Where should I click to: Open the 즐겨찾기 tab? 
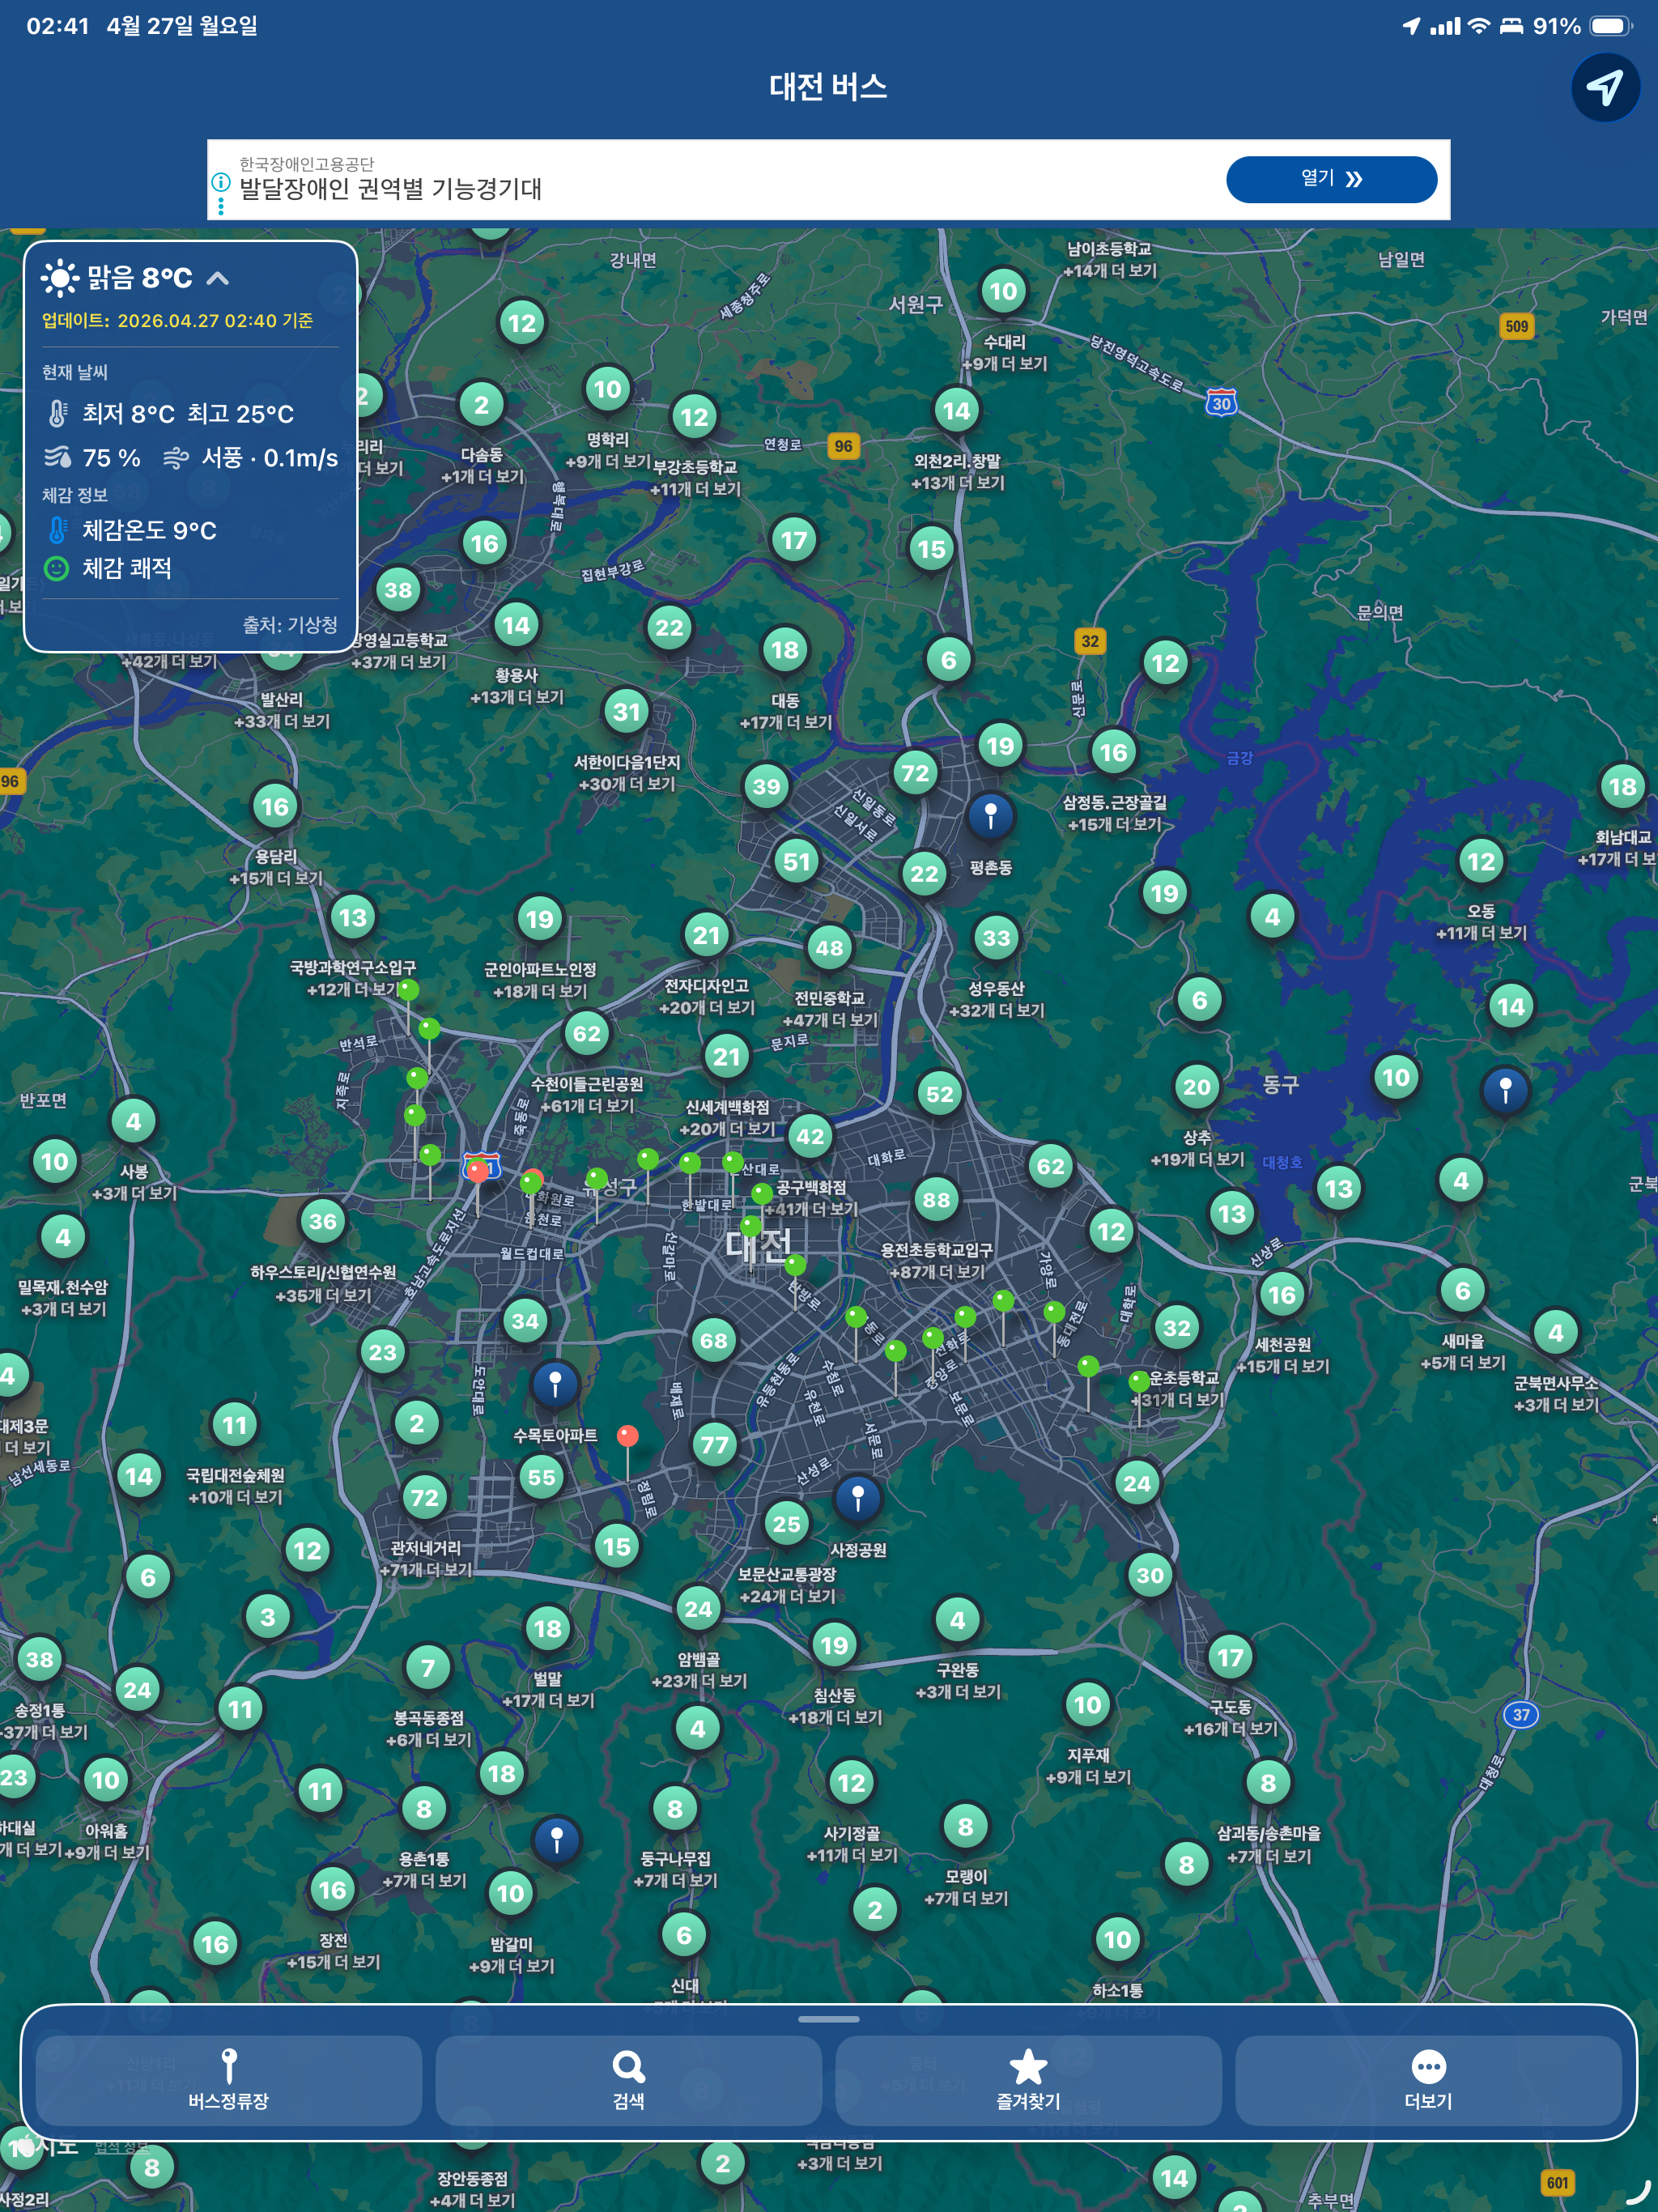pos(1028,2079)
